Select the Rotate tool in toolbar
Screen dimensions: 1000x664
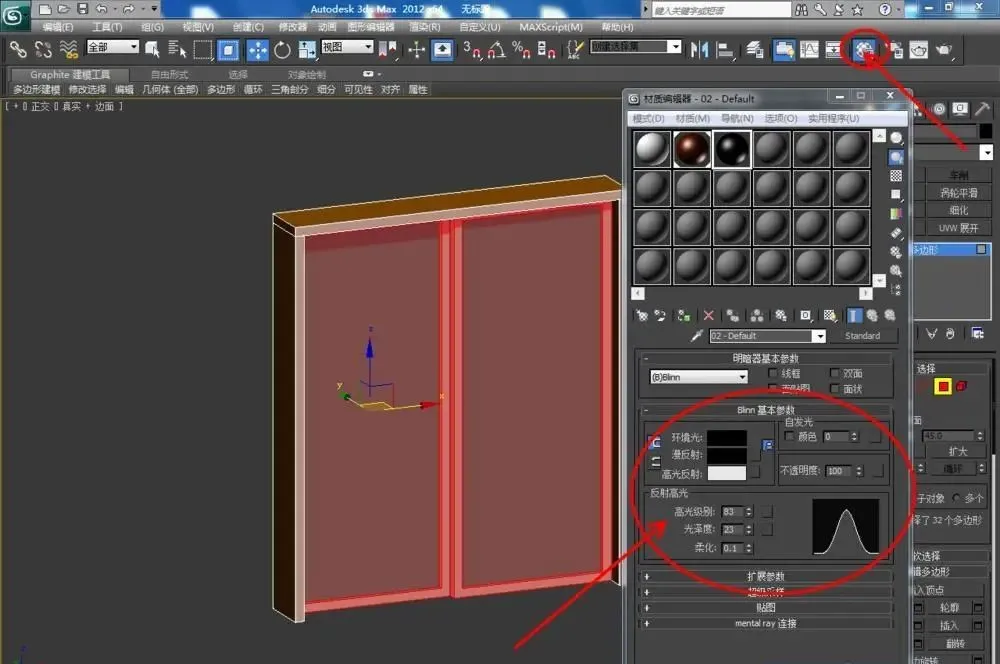pyautogui.click(x=282, y=50)
